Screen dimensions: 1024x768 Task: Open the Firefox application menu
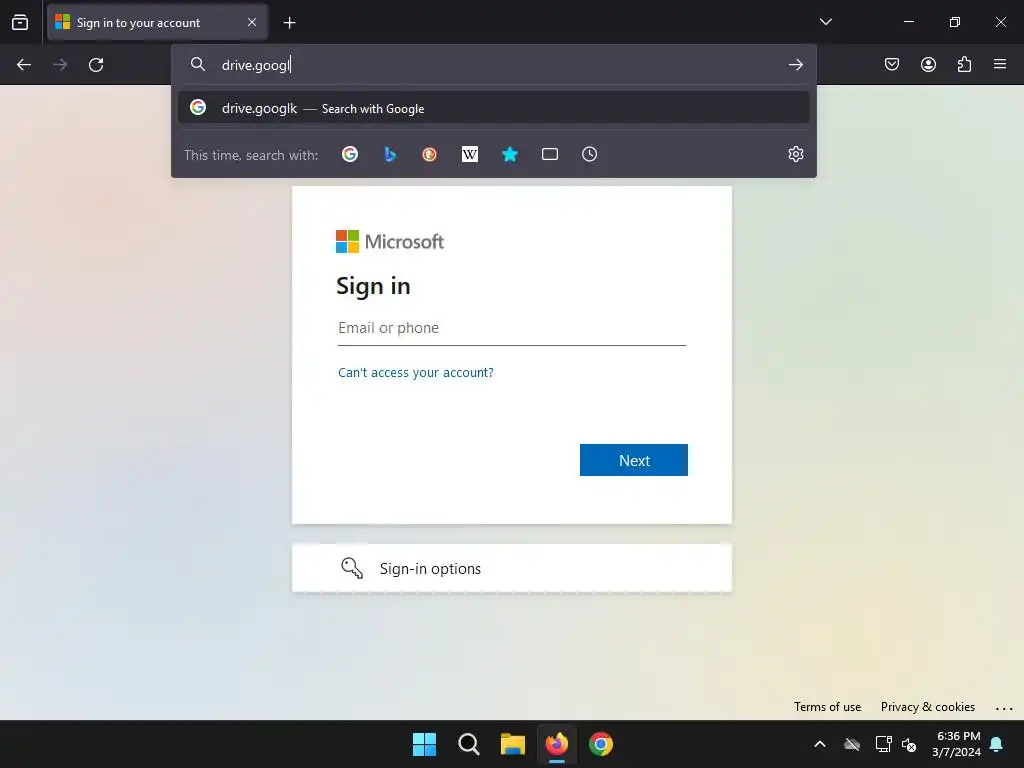coord(1000,64)
